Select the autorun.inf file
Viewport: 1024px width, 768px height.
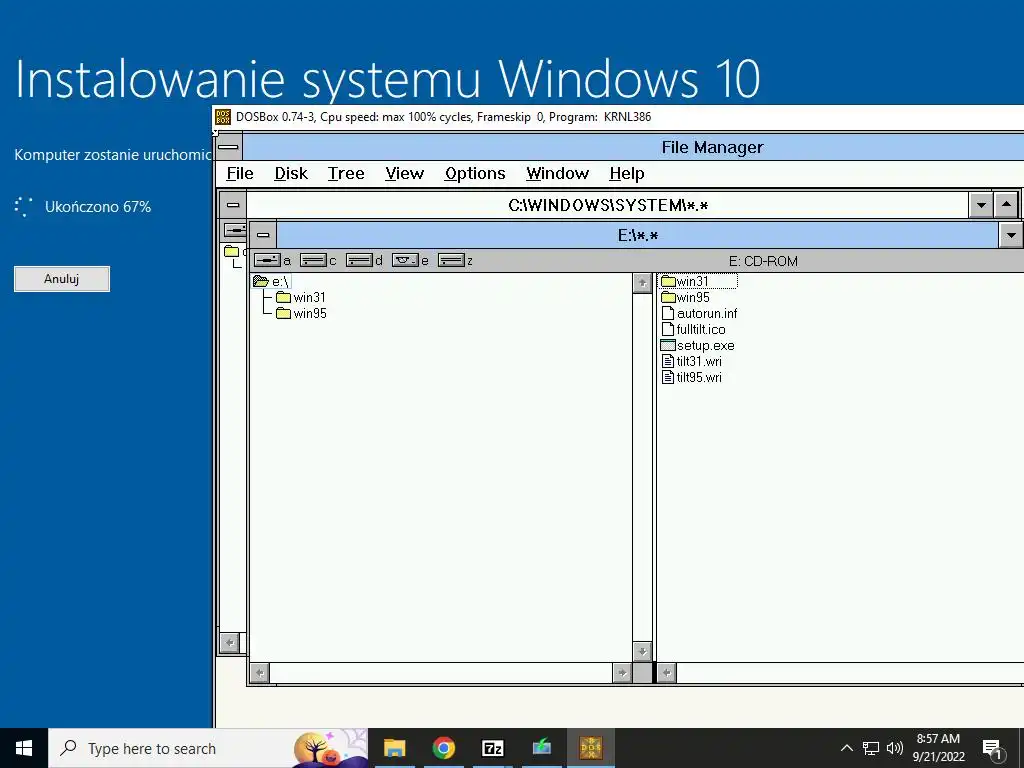tap(699, 313)
